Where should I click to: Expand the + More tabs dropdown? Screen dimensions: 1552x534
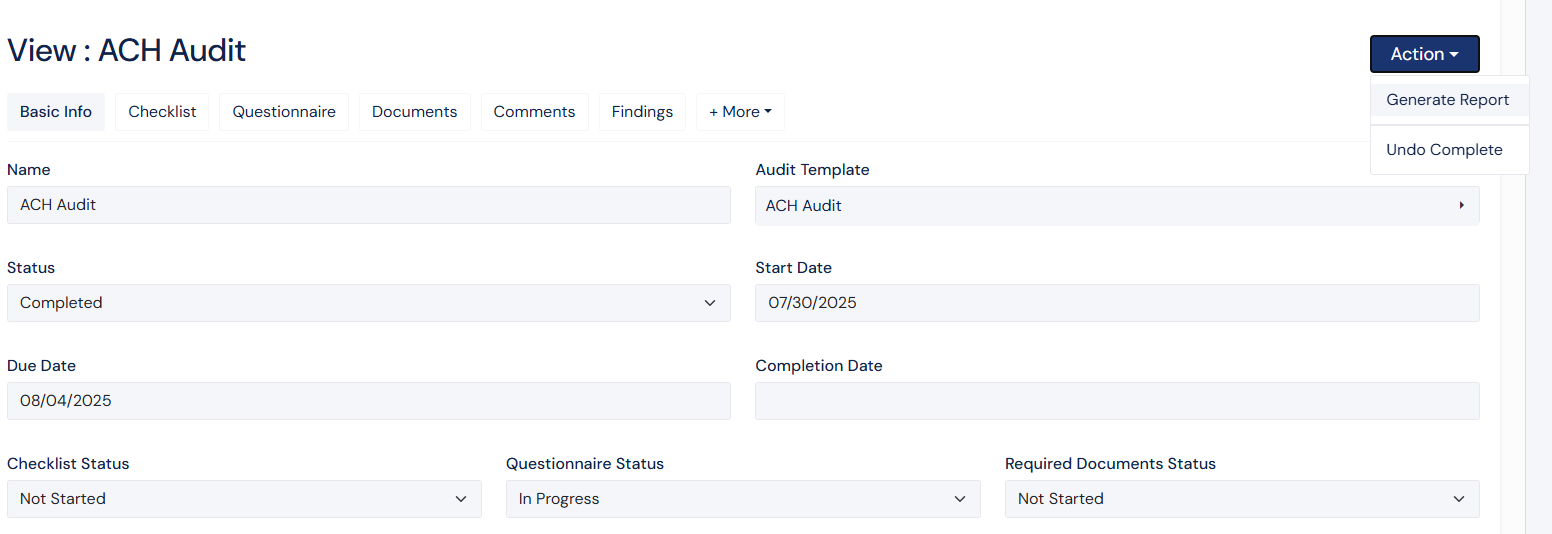coord(740,112)
